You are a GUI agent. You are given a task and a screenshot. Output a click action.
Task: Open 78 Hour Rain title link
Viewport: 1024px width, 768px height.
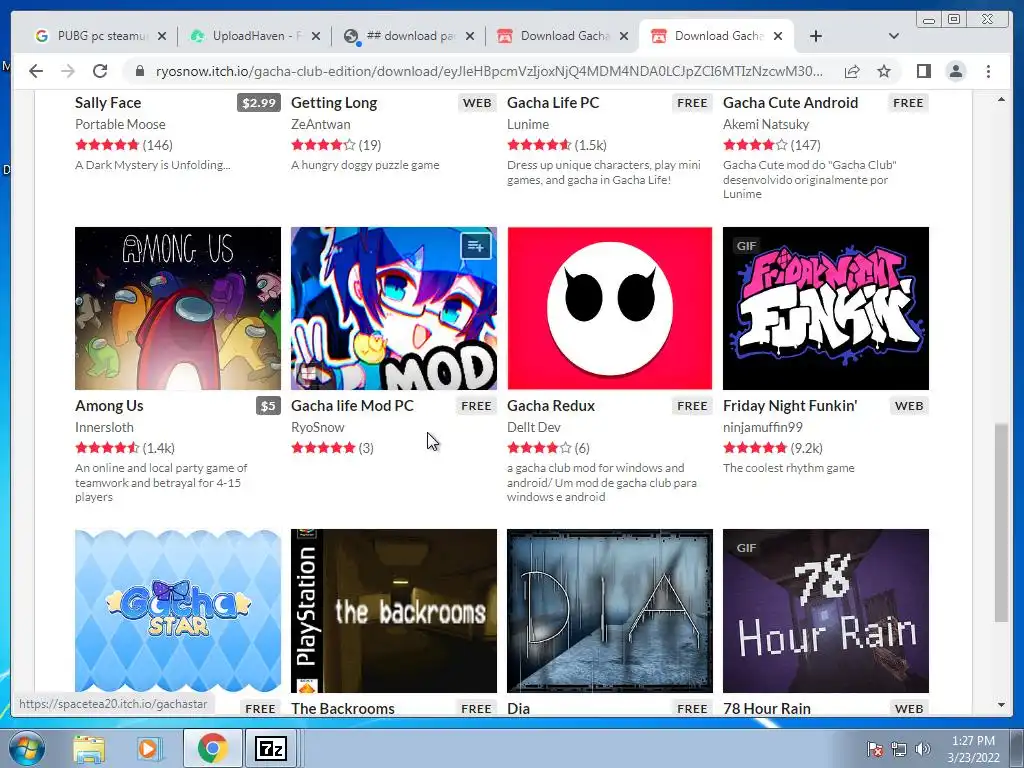tap(767, 709)
